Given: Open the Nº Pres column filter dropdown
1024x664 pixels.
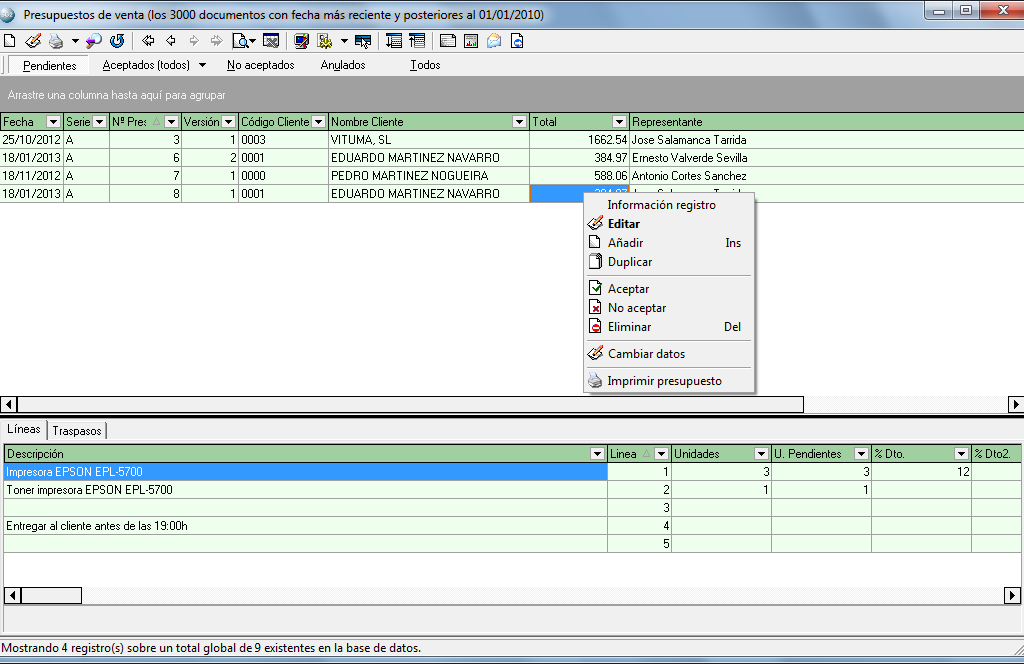Looking at the screenshot, I should [x=171, y=122].
